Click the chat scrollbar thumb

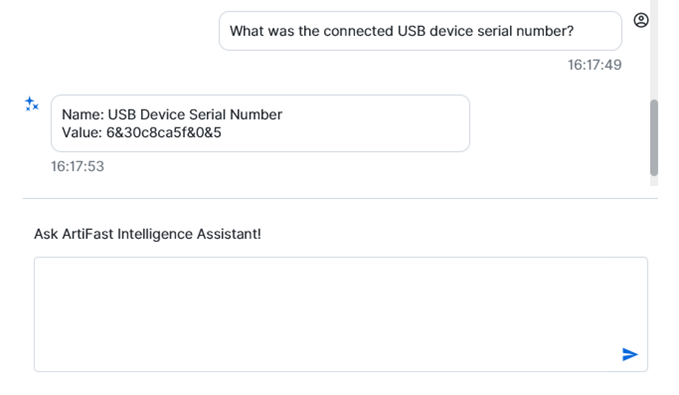click(x=654, y=137)
